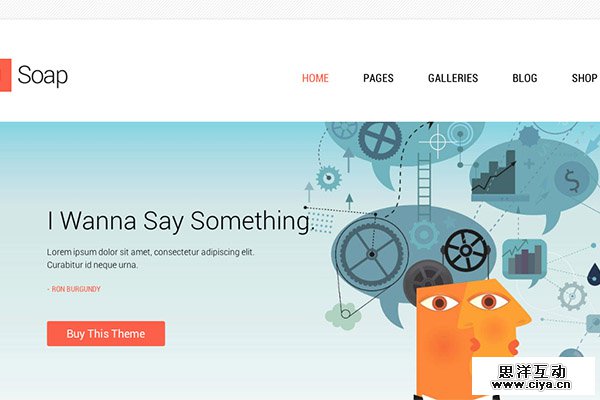Click the I Wanna Say Something headline
Screen dimensions: 600x400
pyautogui.click(x=179, y=221)
